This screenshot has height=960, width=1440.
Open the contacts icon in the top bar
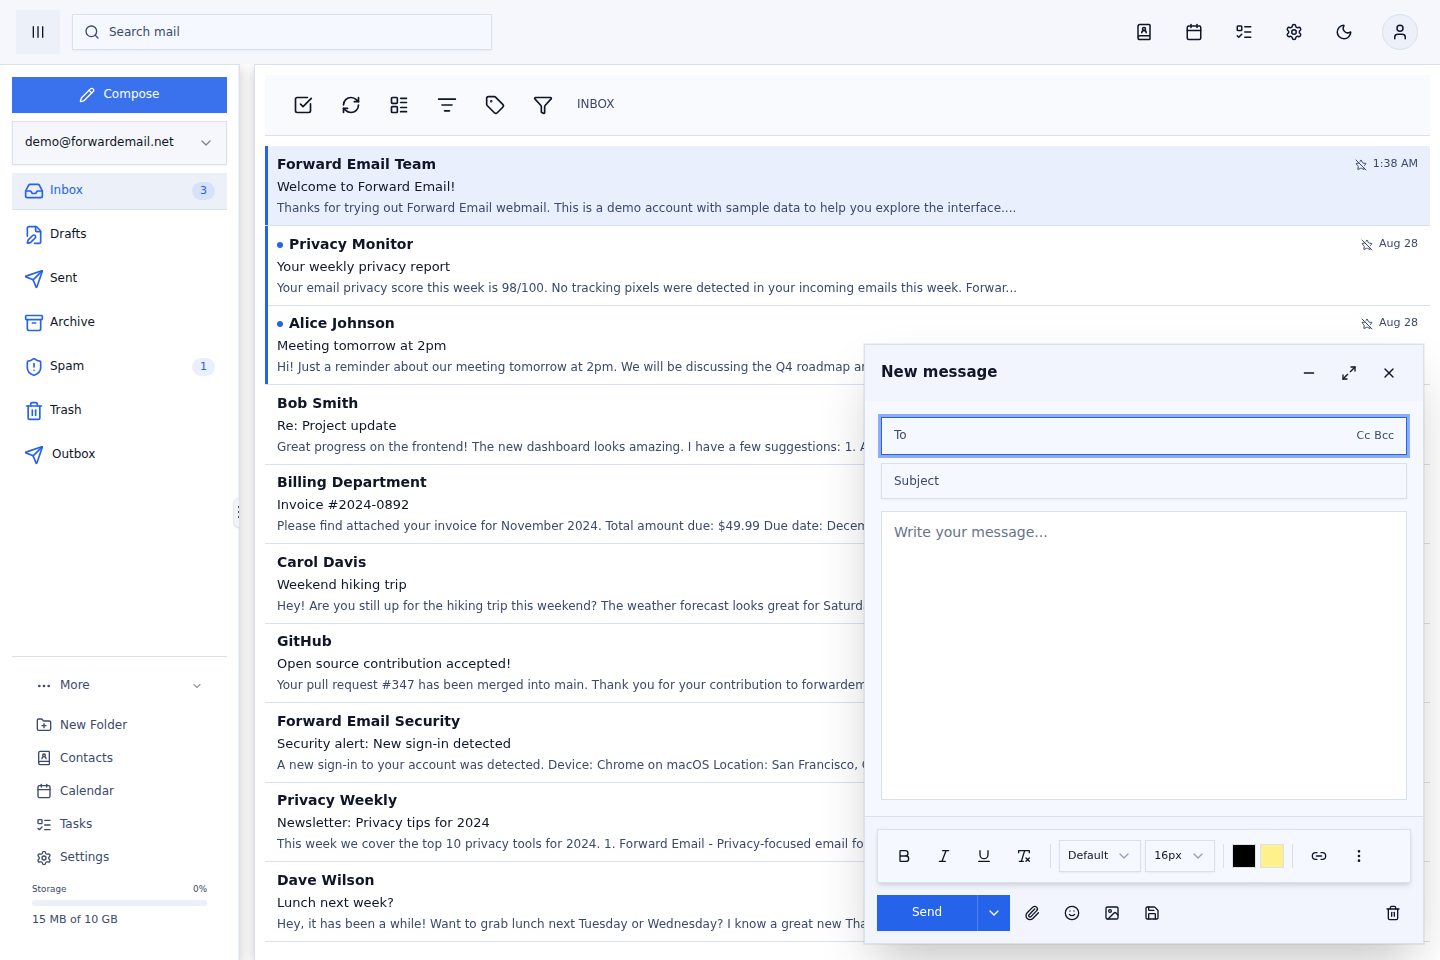click(1144, 32)
